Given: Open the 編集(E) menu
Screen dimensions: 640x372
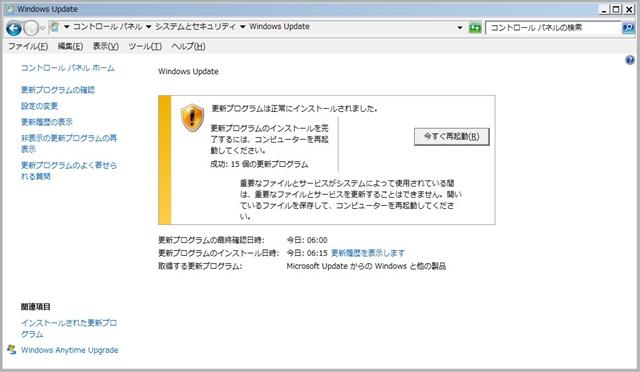Looking at the screenshot, I should pos(70,47).
